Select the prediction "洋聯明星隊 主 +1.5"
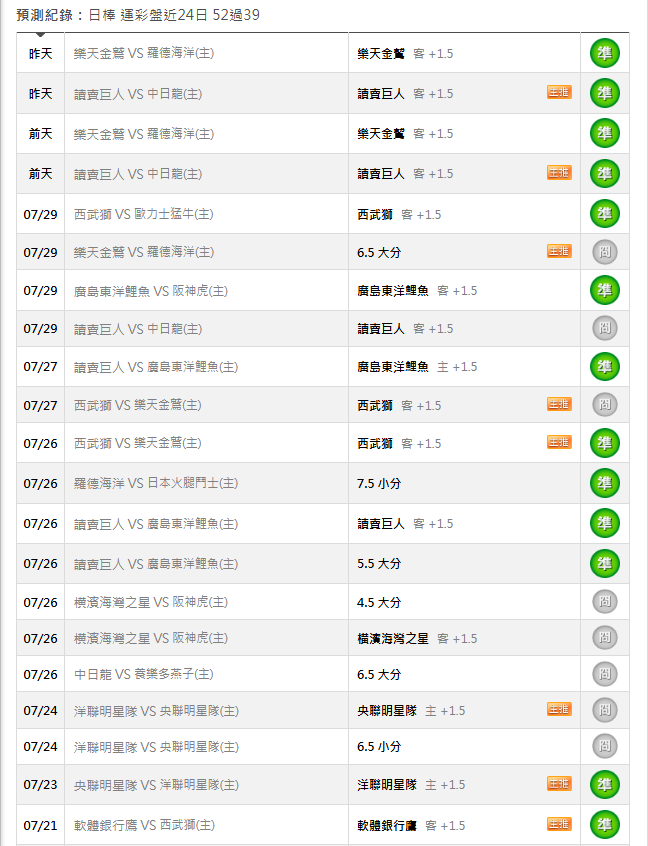 (411, 785)
